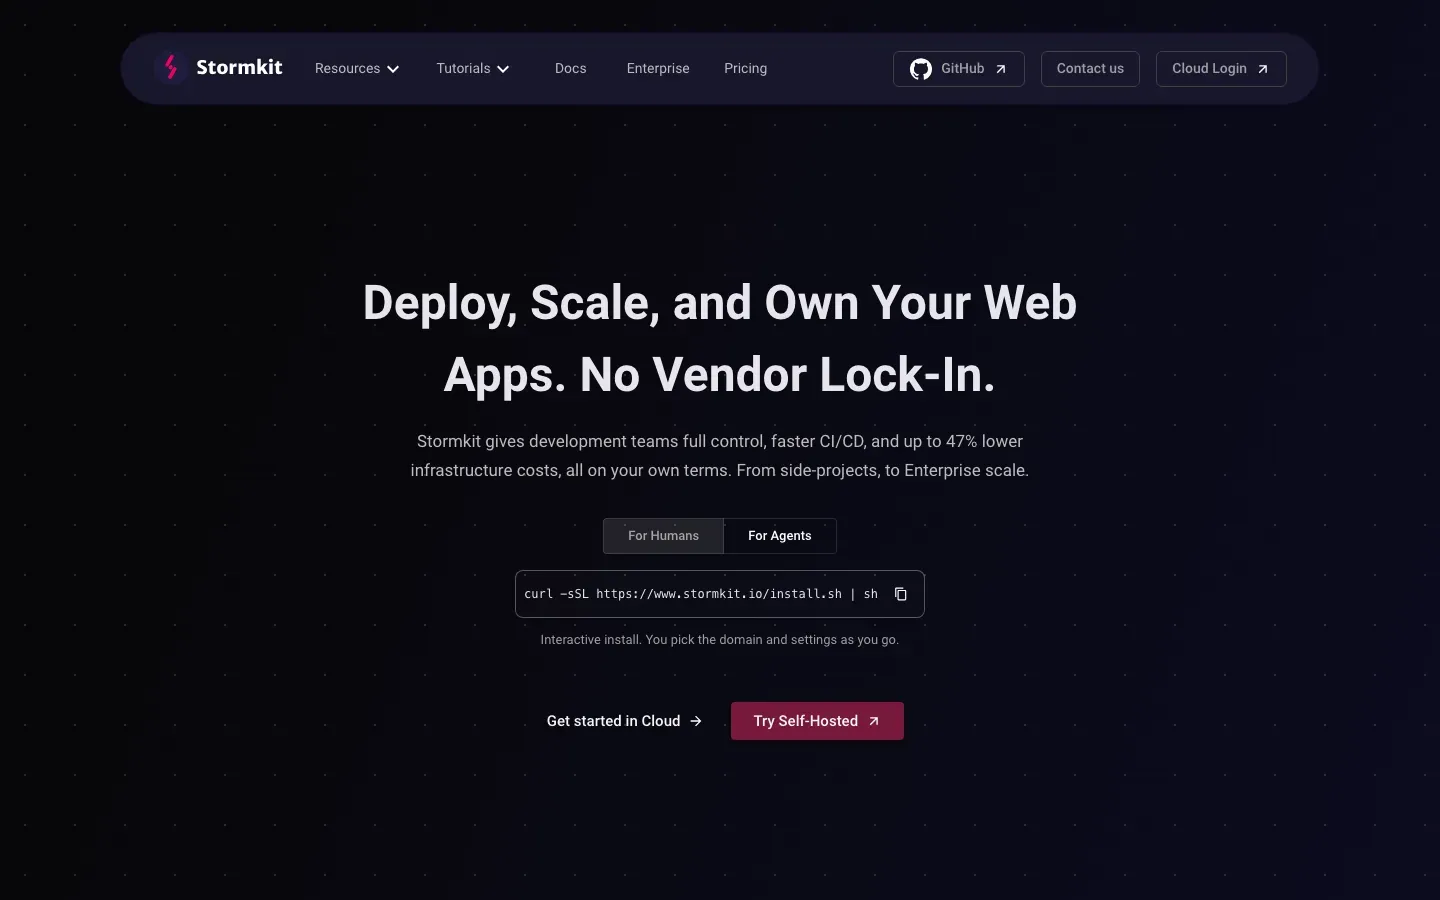The width and height of the screenshot is (1440, 900).
Task: Click the GitHub octocat icon
Action: 921,69
